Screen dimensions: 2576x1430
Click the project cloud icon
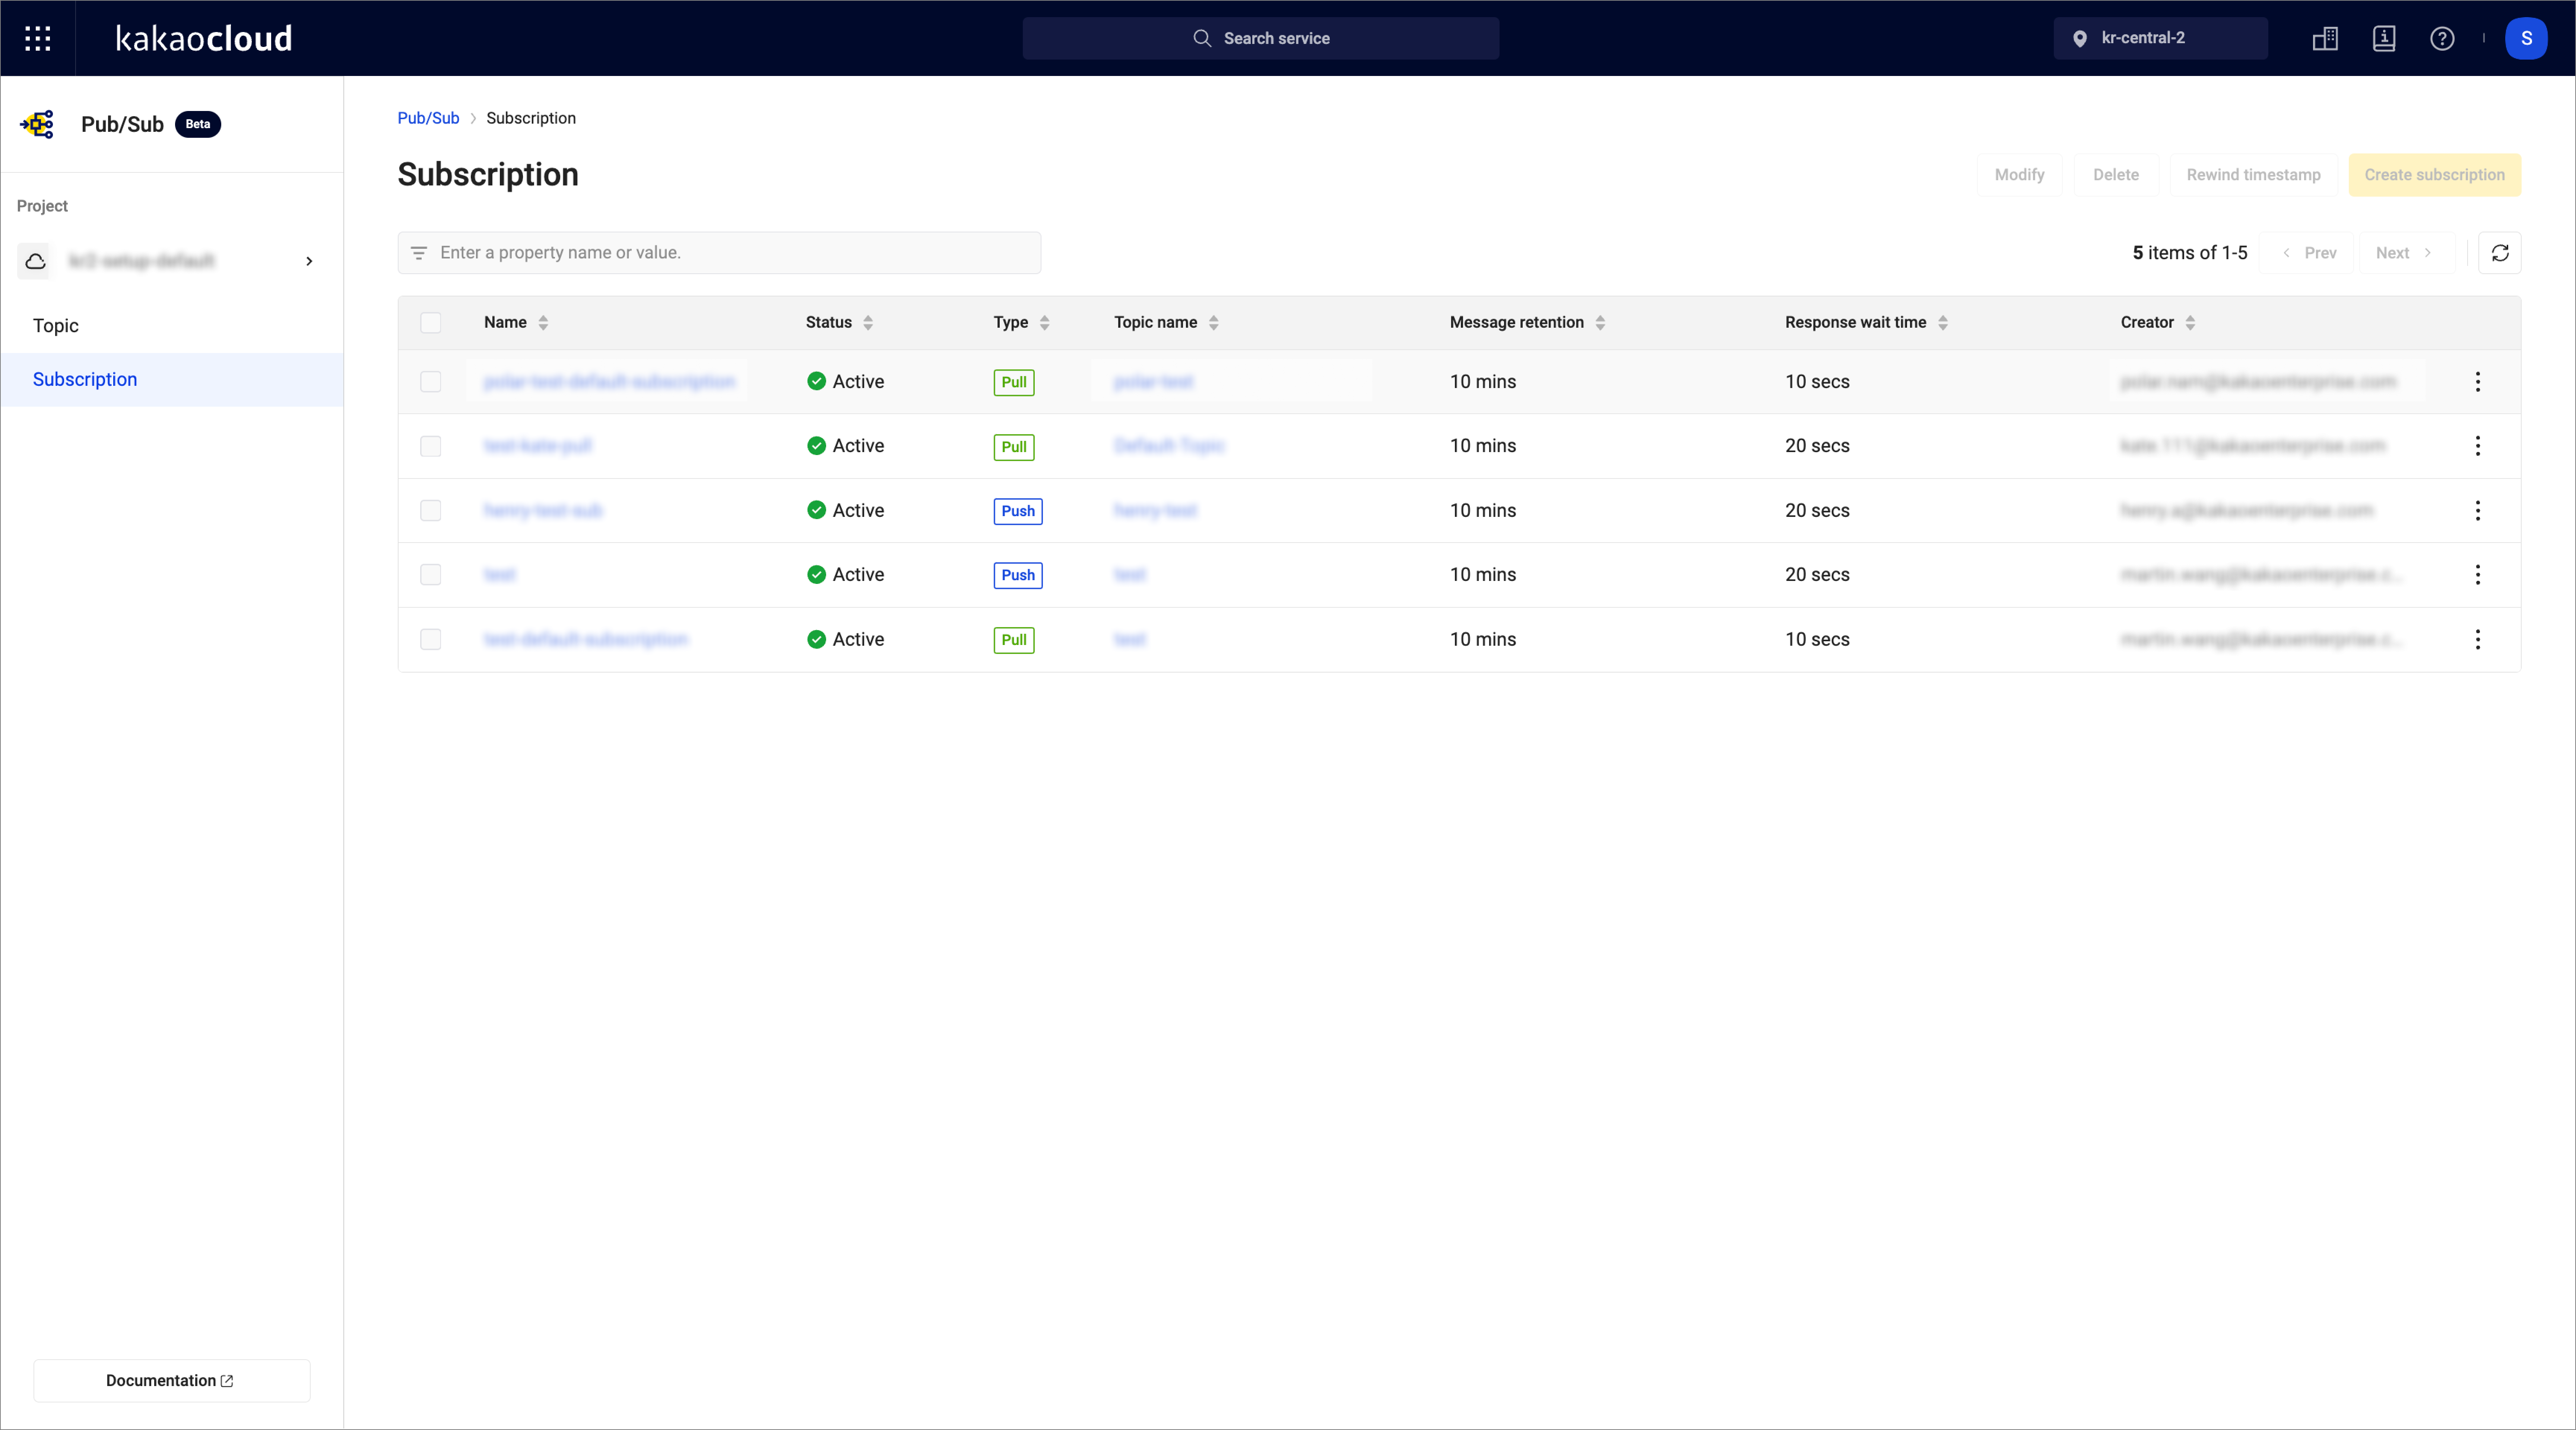coord(35,261)
